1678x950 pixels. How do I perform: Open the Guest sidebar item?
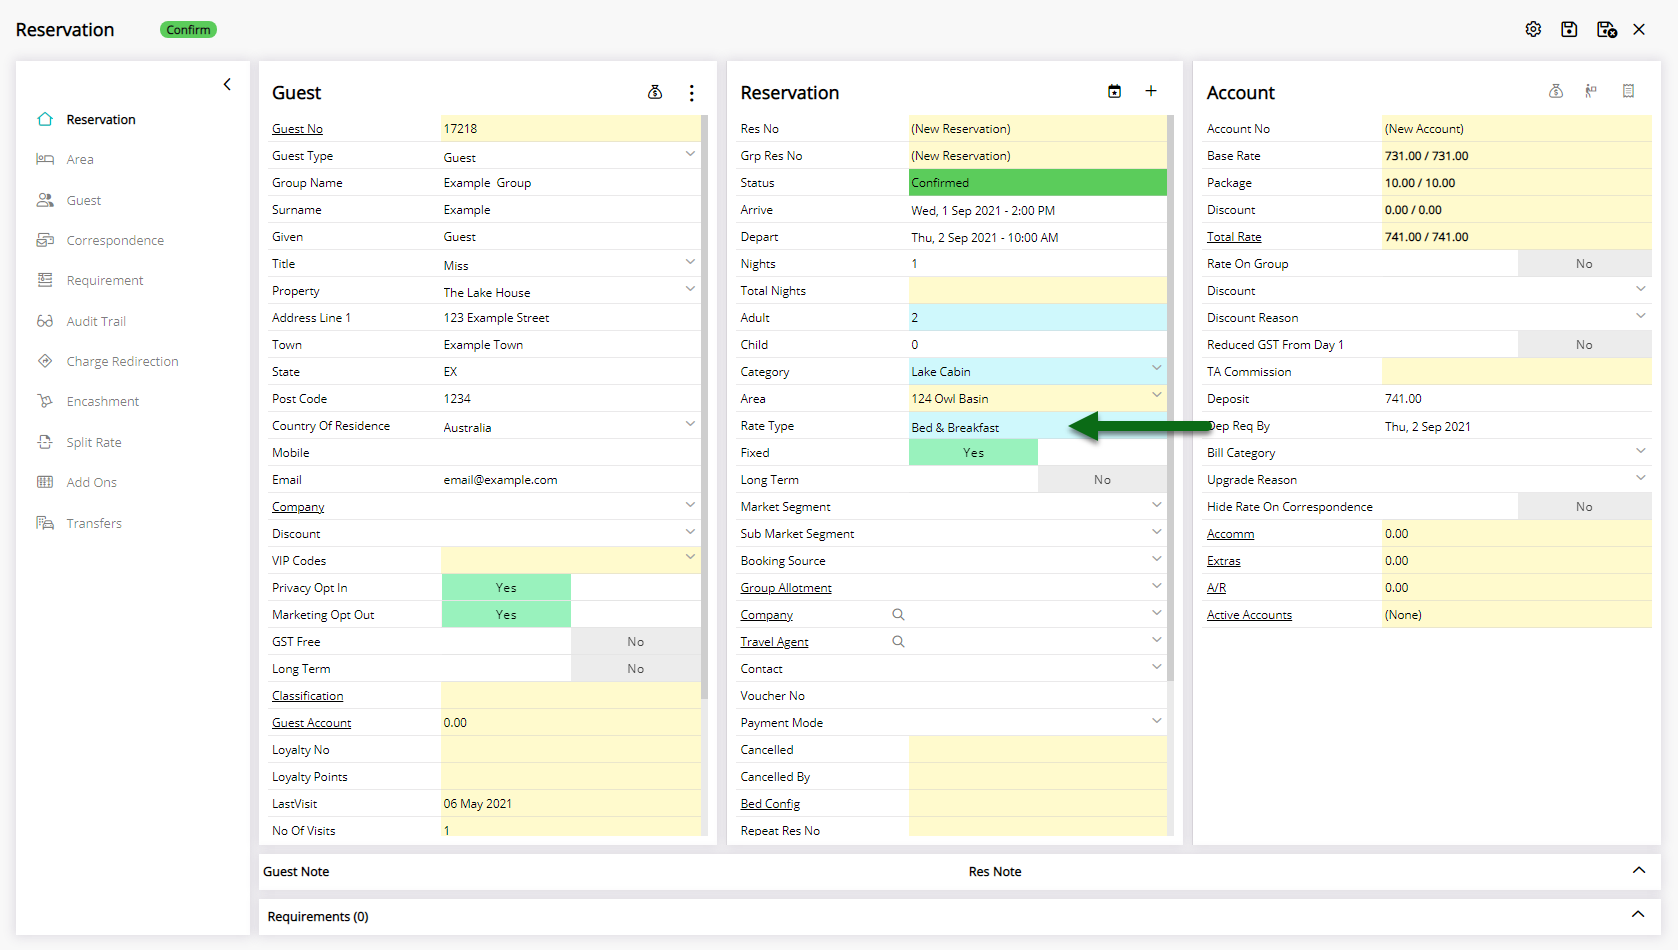coord(83,200)
